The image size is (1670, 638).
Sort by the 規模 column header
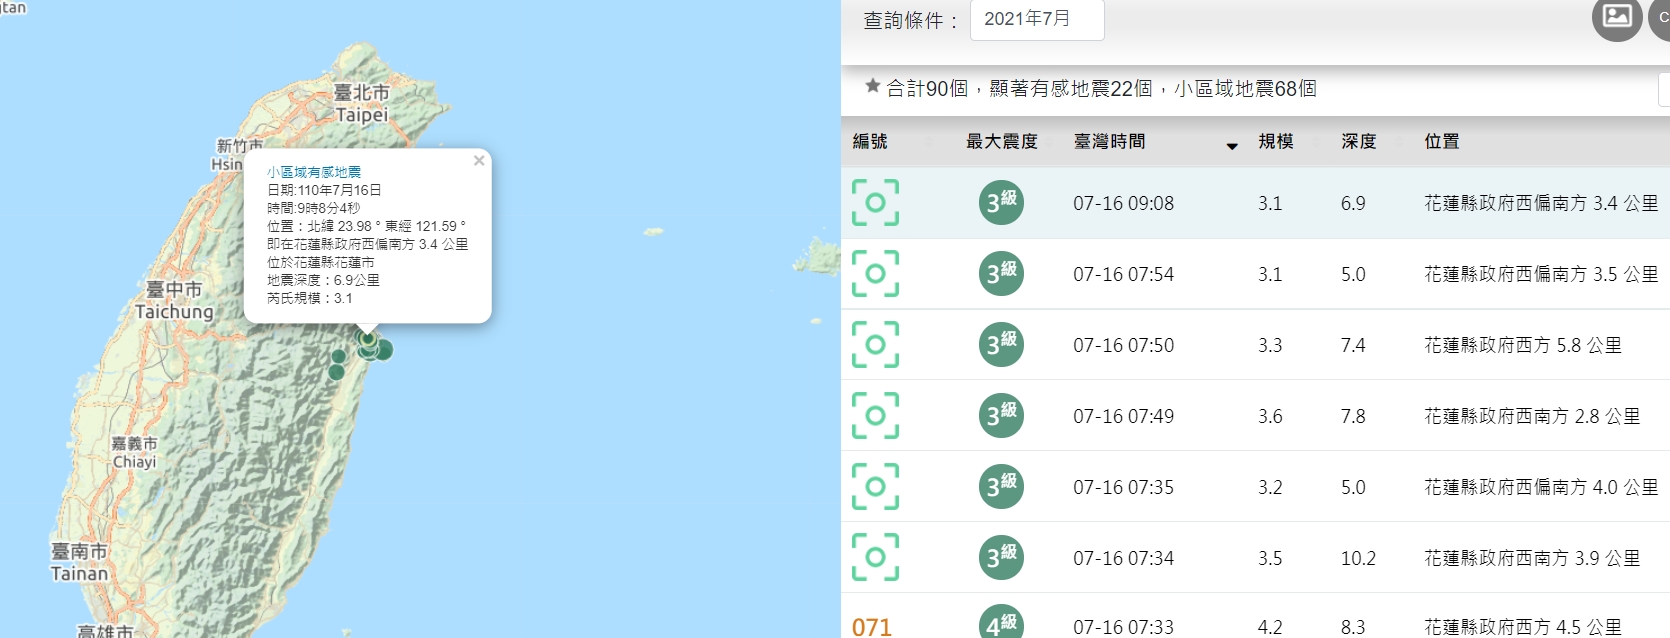pos(1276,142)
